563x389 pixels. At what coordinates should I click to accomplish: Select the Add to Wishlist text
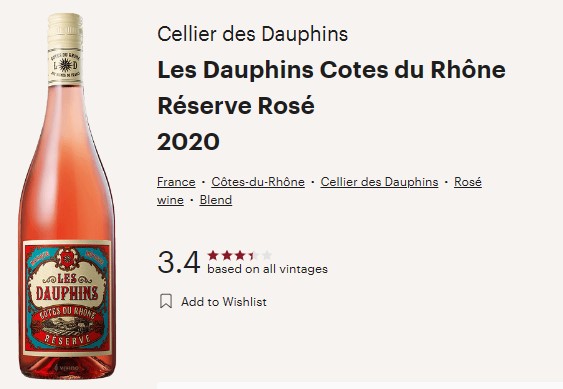pyautogui.click(x=224, y=302)
